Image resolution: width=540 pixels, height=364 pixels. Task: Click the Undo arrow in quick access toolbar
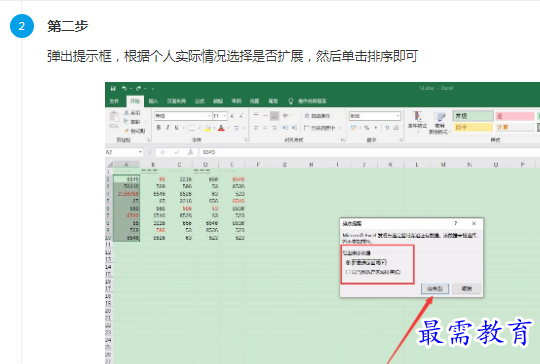pyautogui.click(x=124, y=89)
